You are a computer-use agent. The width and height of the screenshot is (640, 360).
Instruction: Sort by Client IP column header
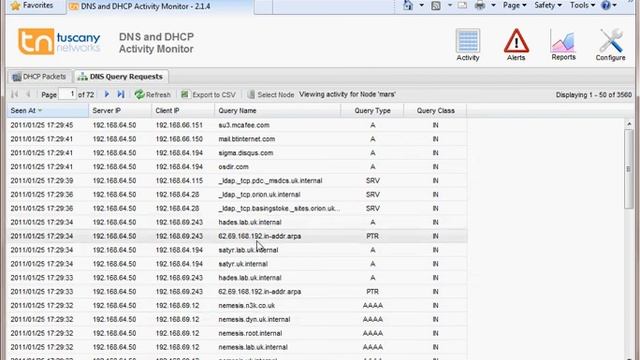pyautogui.click(x=183, y=111)
